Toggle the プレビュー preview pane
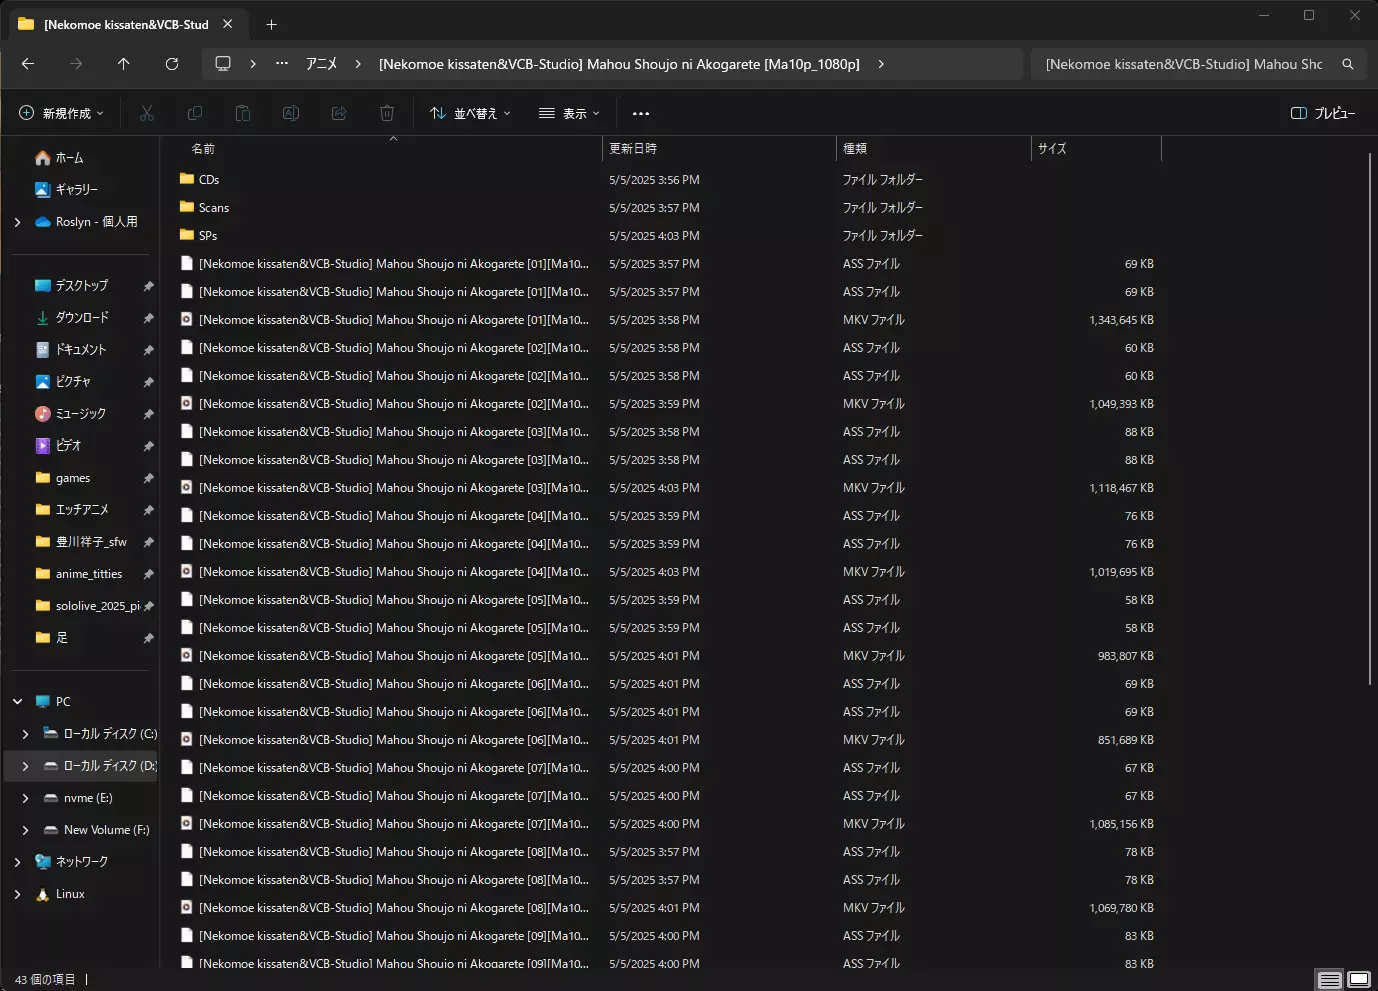Screen dimensions: 1378x991 click(x=1323, y=113)
